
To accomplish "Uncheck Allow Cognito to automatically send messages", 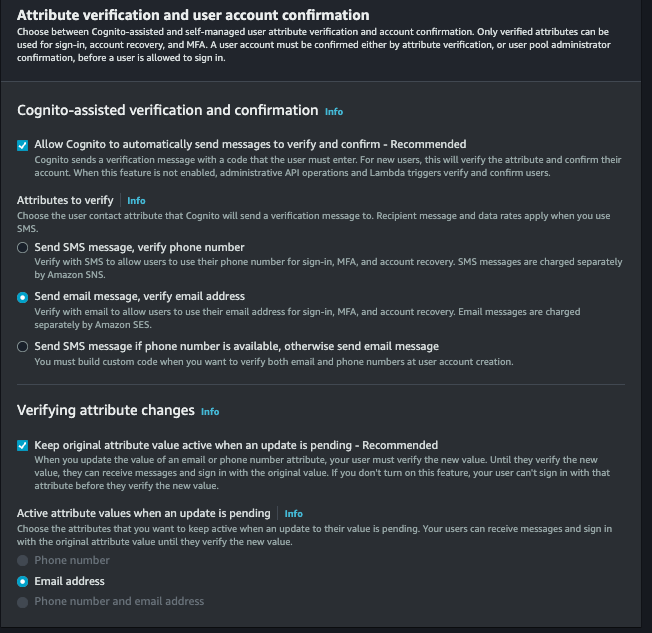I will click(22, 145).
